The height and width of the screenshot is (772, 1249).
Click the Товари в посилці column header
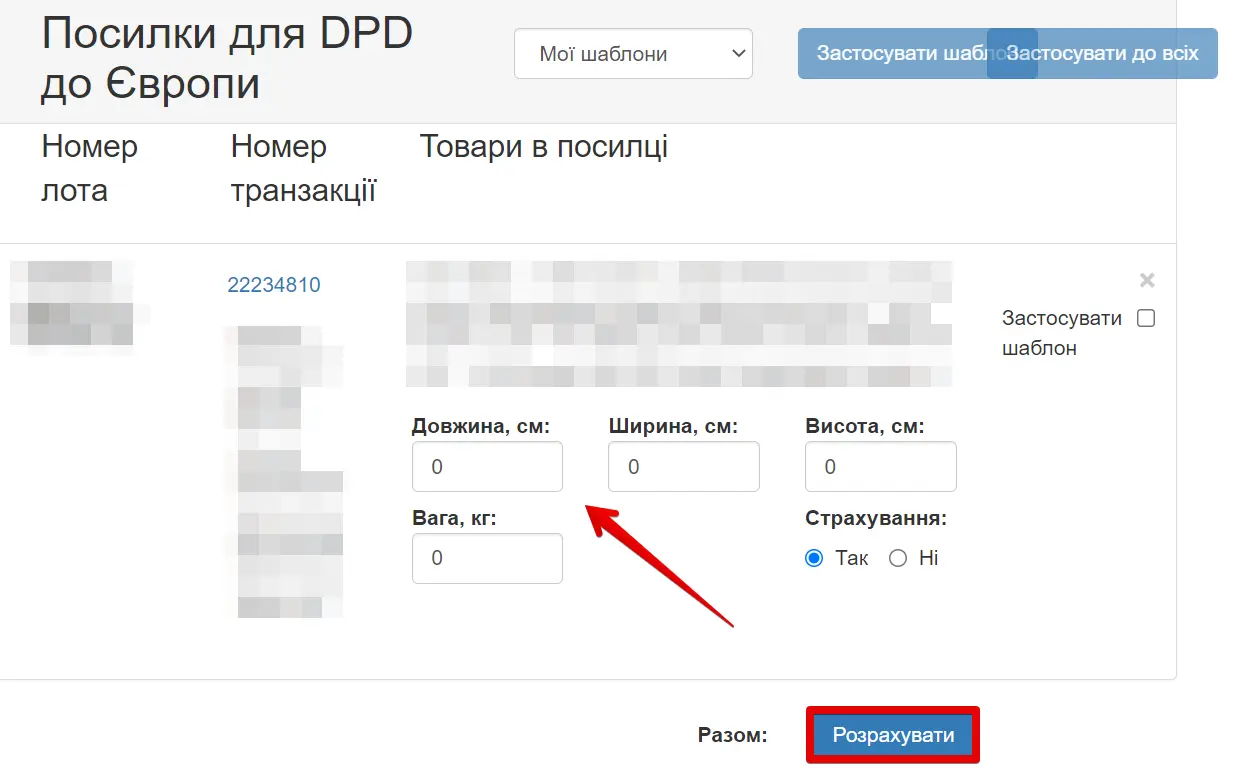(x=544, y=147)
